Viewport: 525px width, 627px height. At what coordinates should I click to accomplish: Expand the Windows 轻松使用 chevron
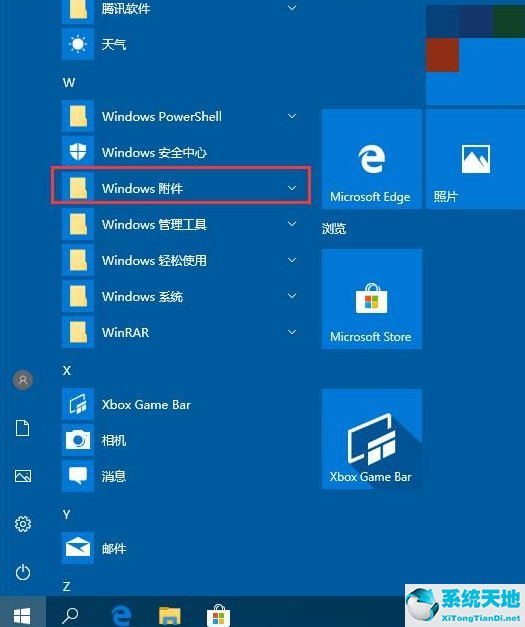point(292,260)
